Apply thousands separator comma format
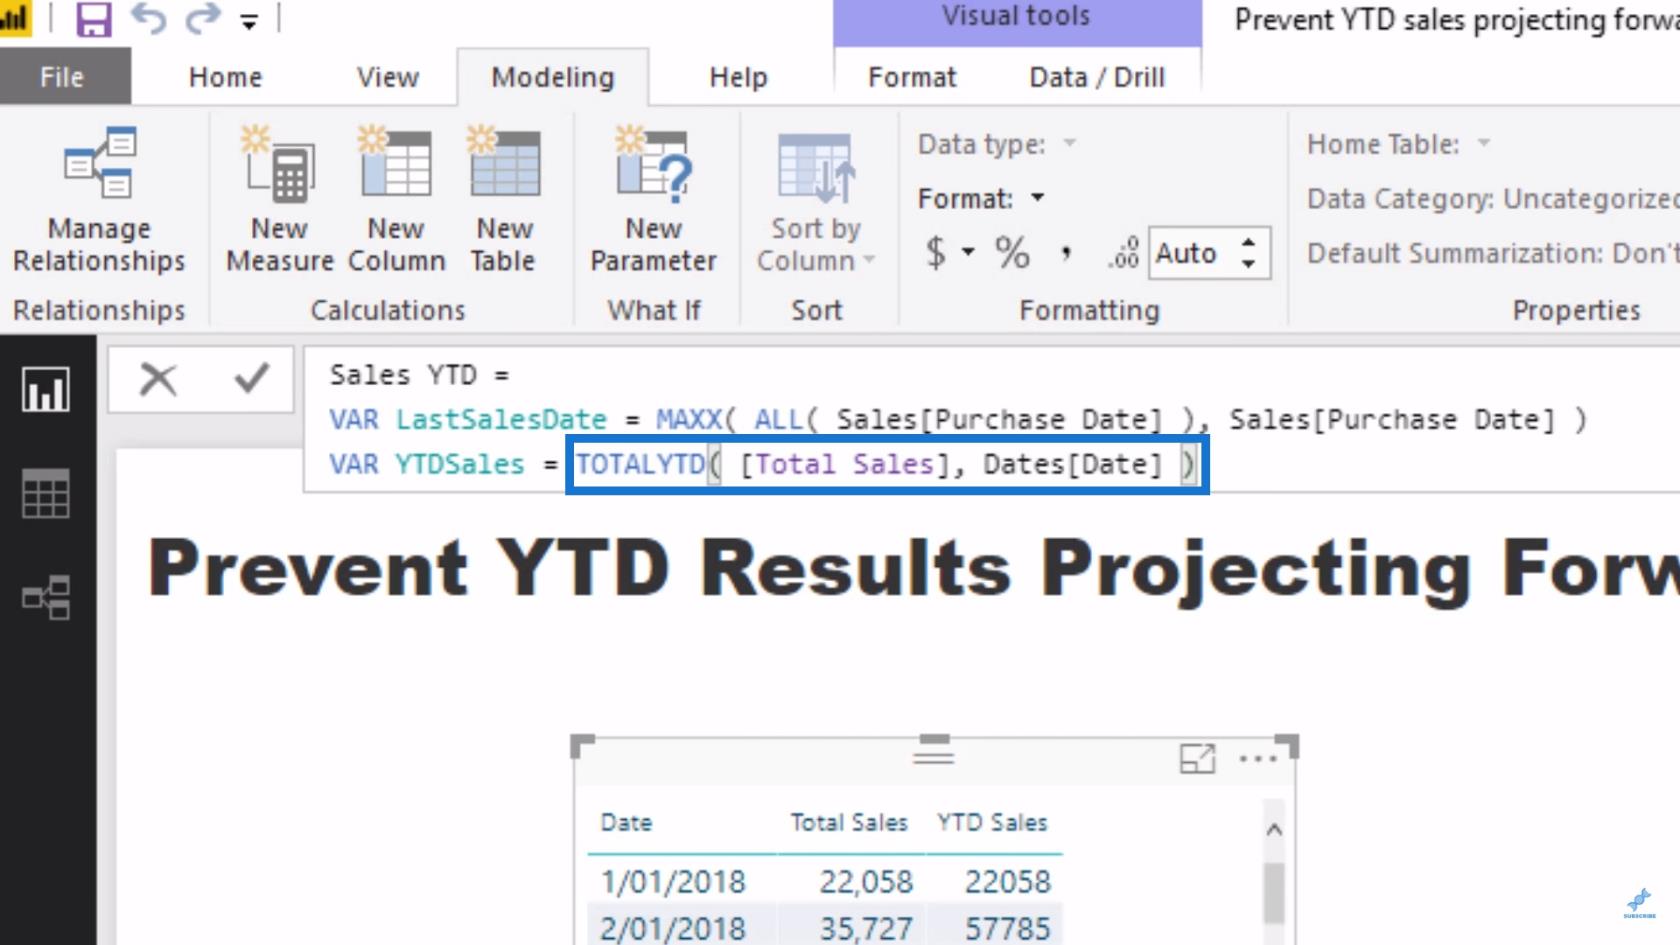The width and height of the screenshot is (1680, 945). coord(1066,252)
